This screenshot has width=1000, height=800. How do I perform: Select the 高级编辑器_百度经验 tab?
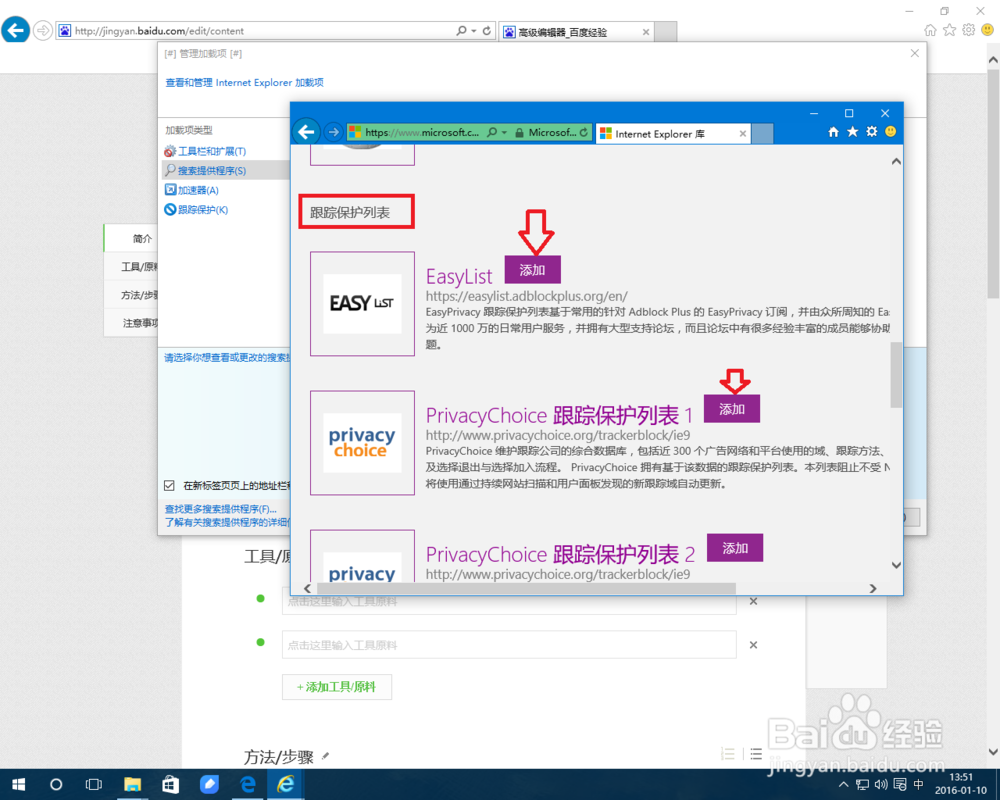coord(575,31)
